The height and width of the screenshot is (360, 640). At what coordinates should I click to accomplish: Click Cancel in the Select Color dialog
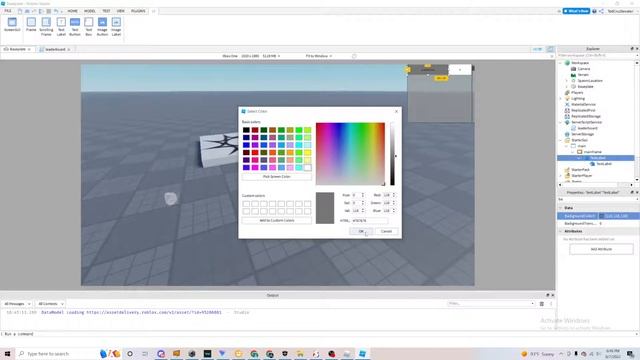pos(386,231)
